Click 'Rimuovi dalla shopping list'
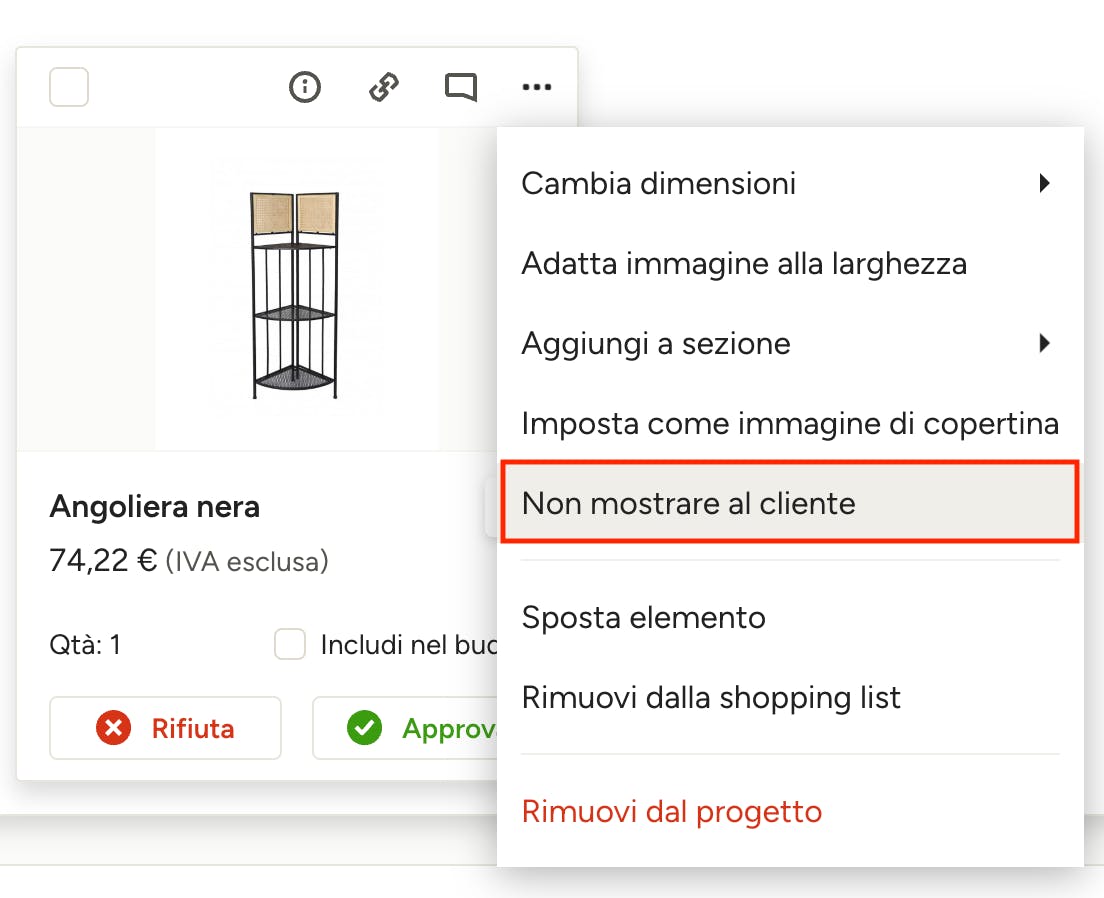Screen dimensions: 1104x898 pos(711,697)
